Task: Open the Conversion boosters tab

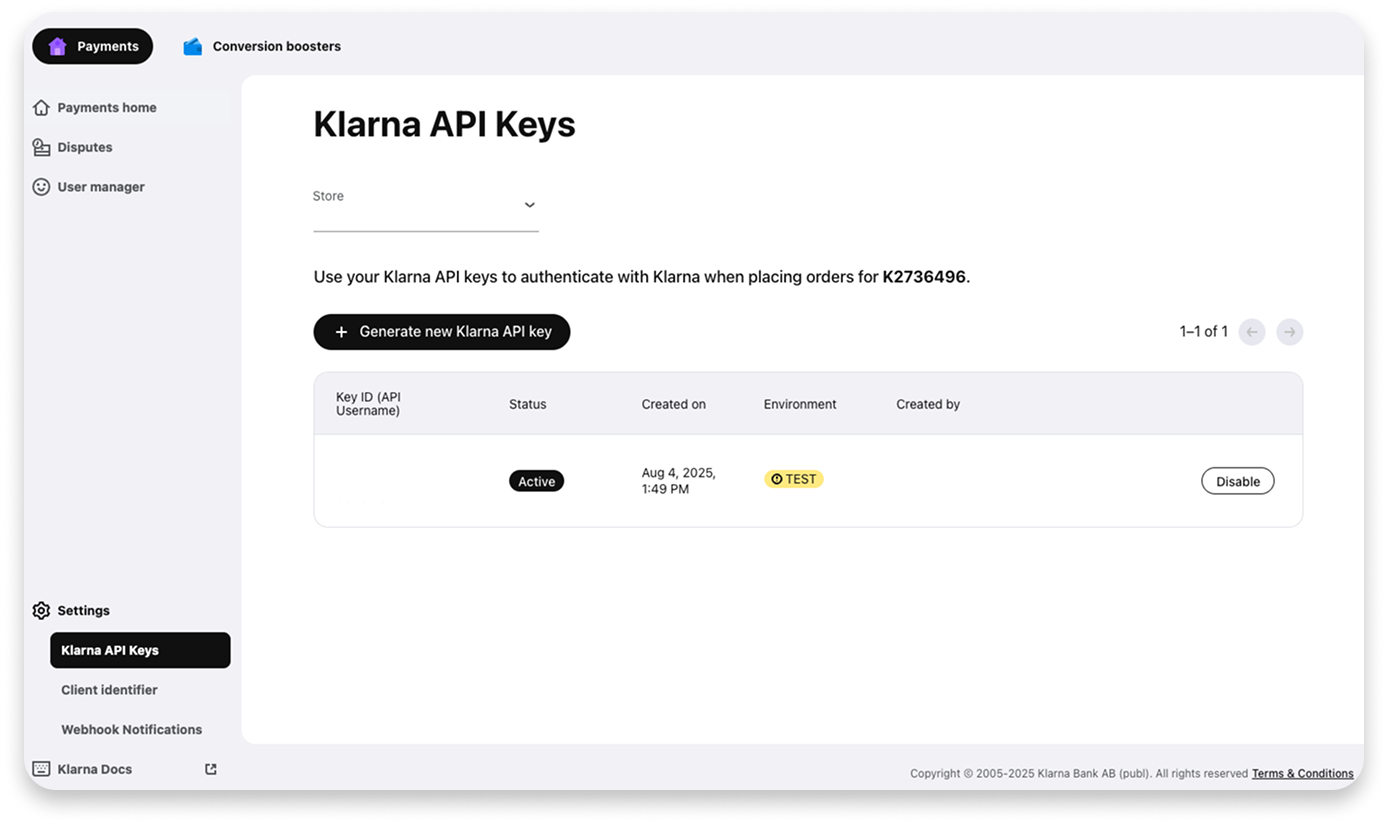Action: 276,46
